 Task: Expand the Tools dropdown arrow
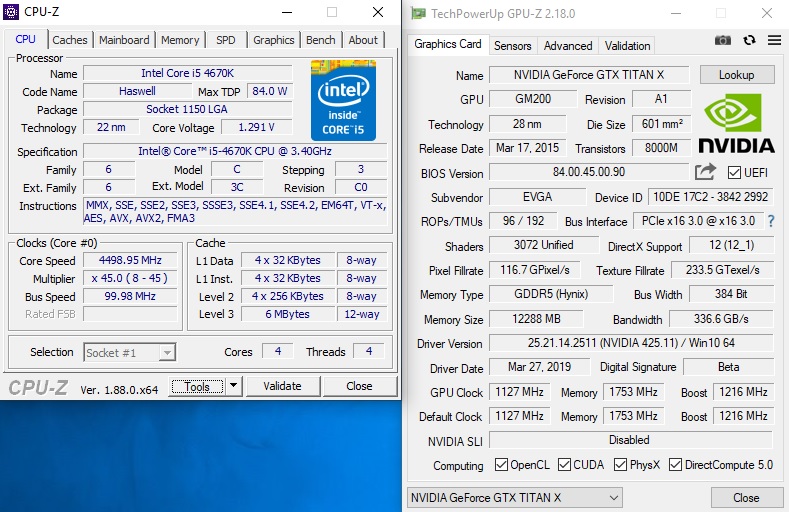233,386
